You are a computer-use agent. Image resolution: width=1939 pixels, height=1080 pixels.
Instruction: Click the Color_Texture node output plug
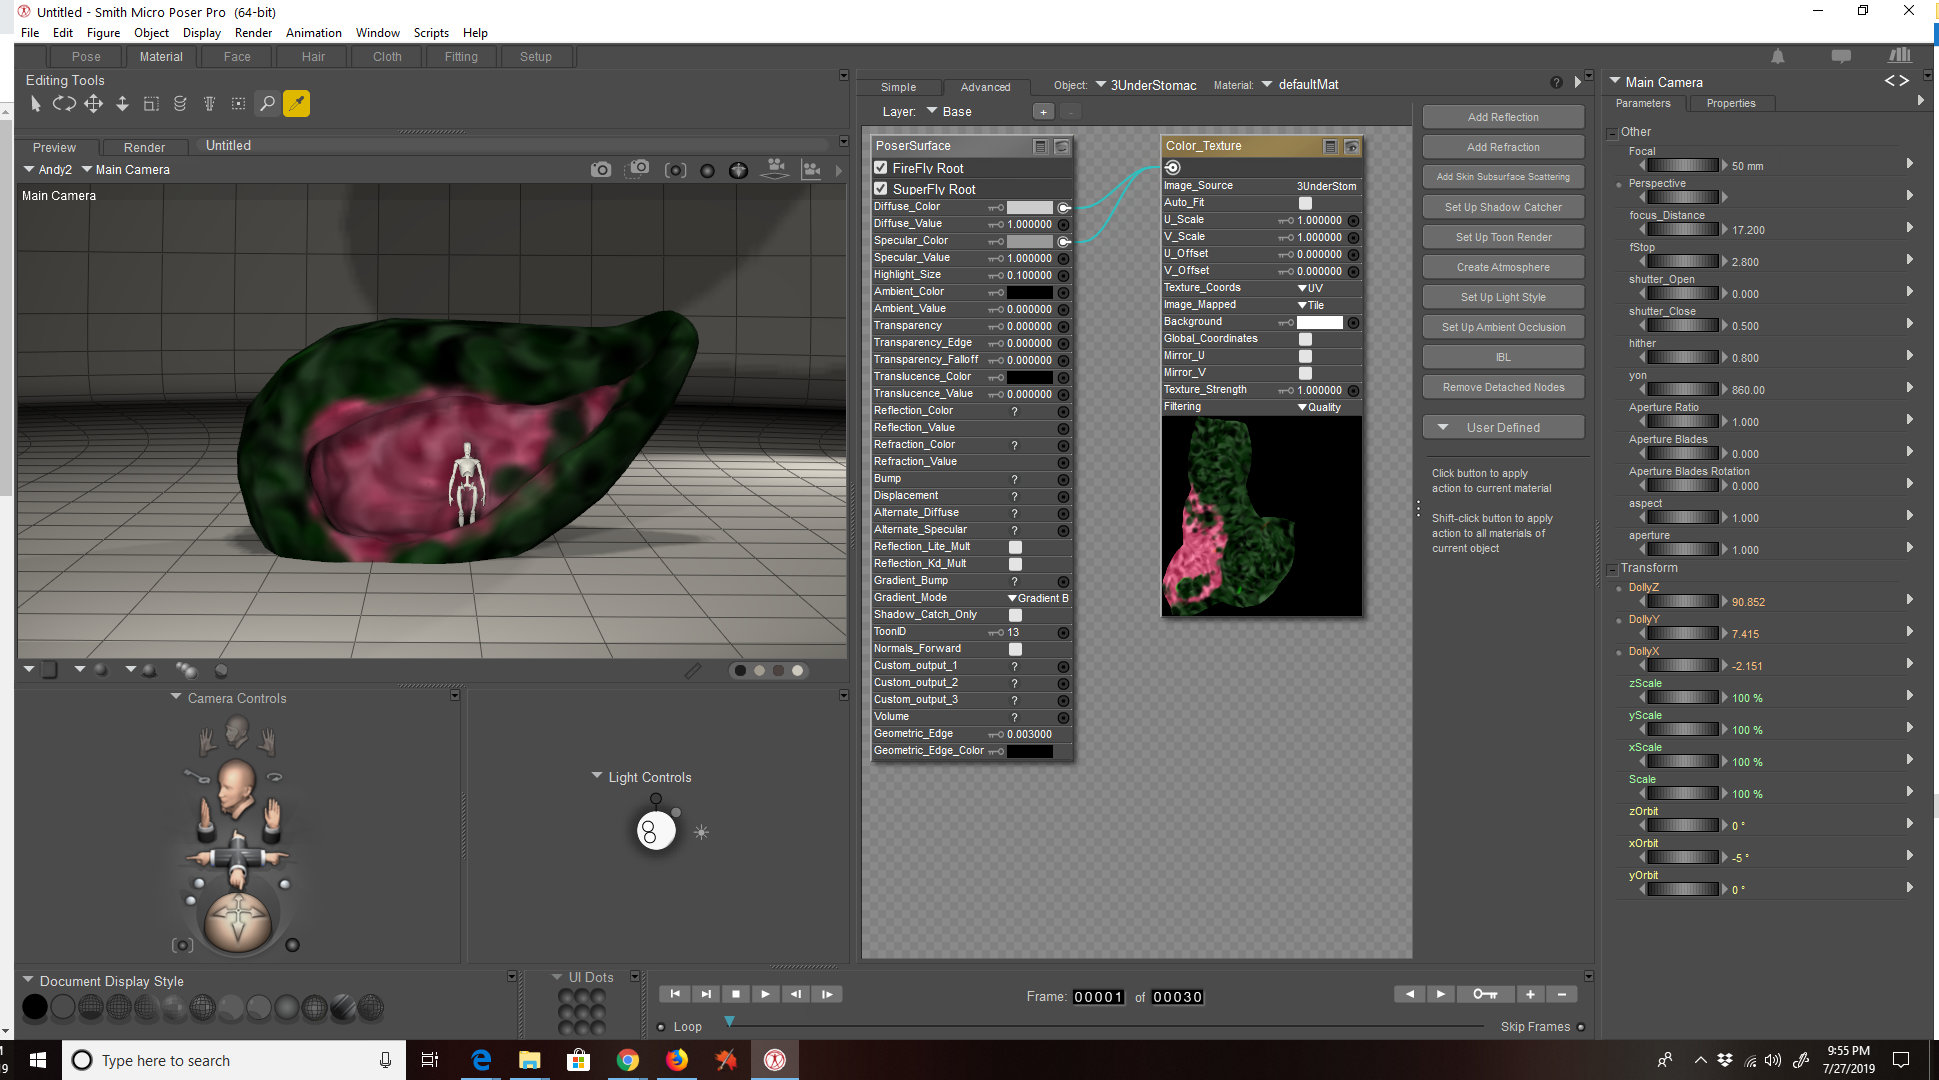click(1173, 168)
